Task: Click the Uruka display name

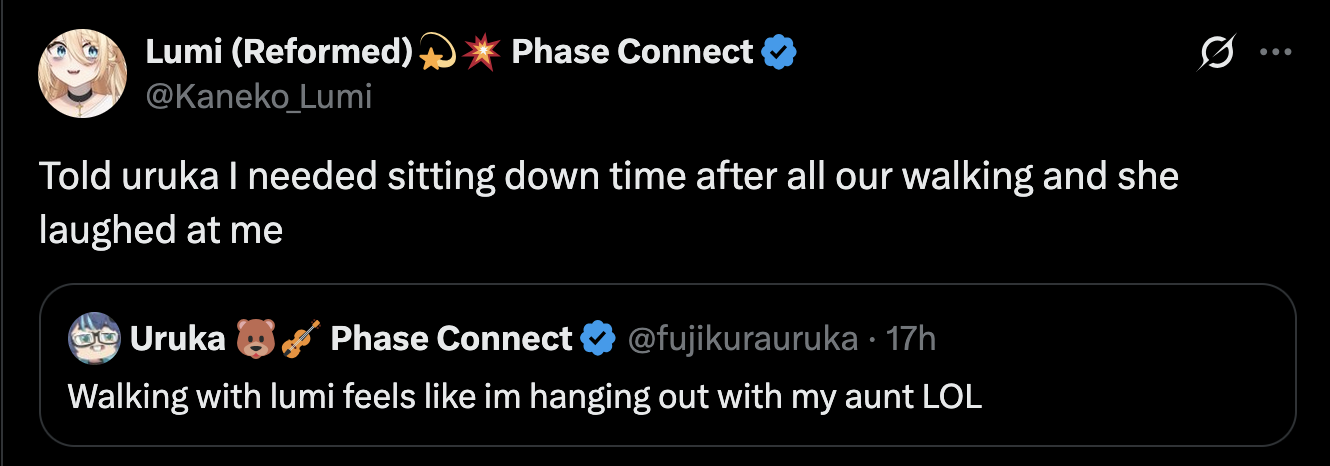Action: click(x=177, y=340)
